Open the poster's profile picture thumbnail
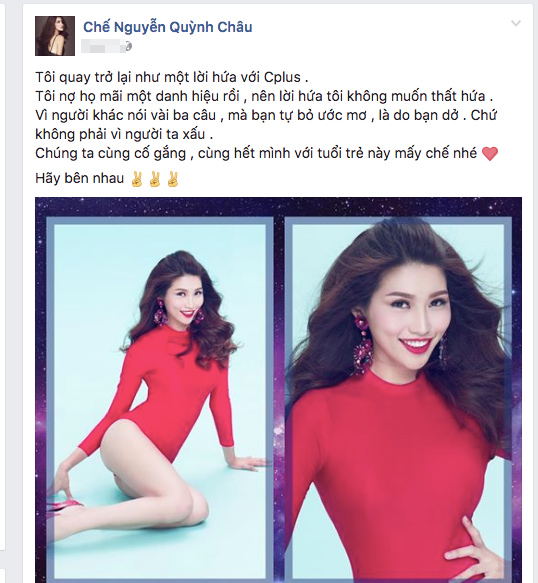This screenshot has height=583, width=538. pyautogui.click(x=55, y=36)
